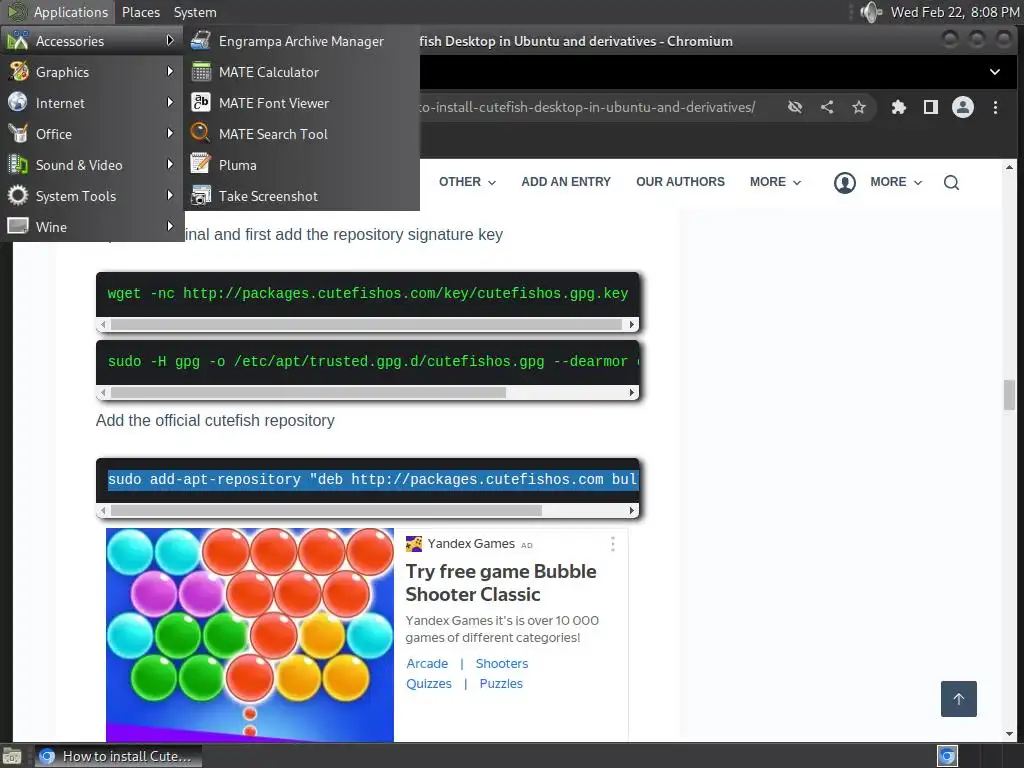
Task: Click the Engrampa archive icon
Action: [200, 40]
